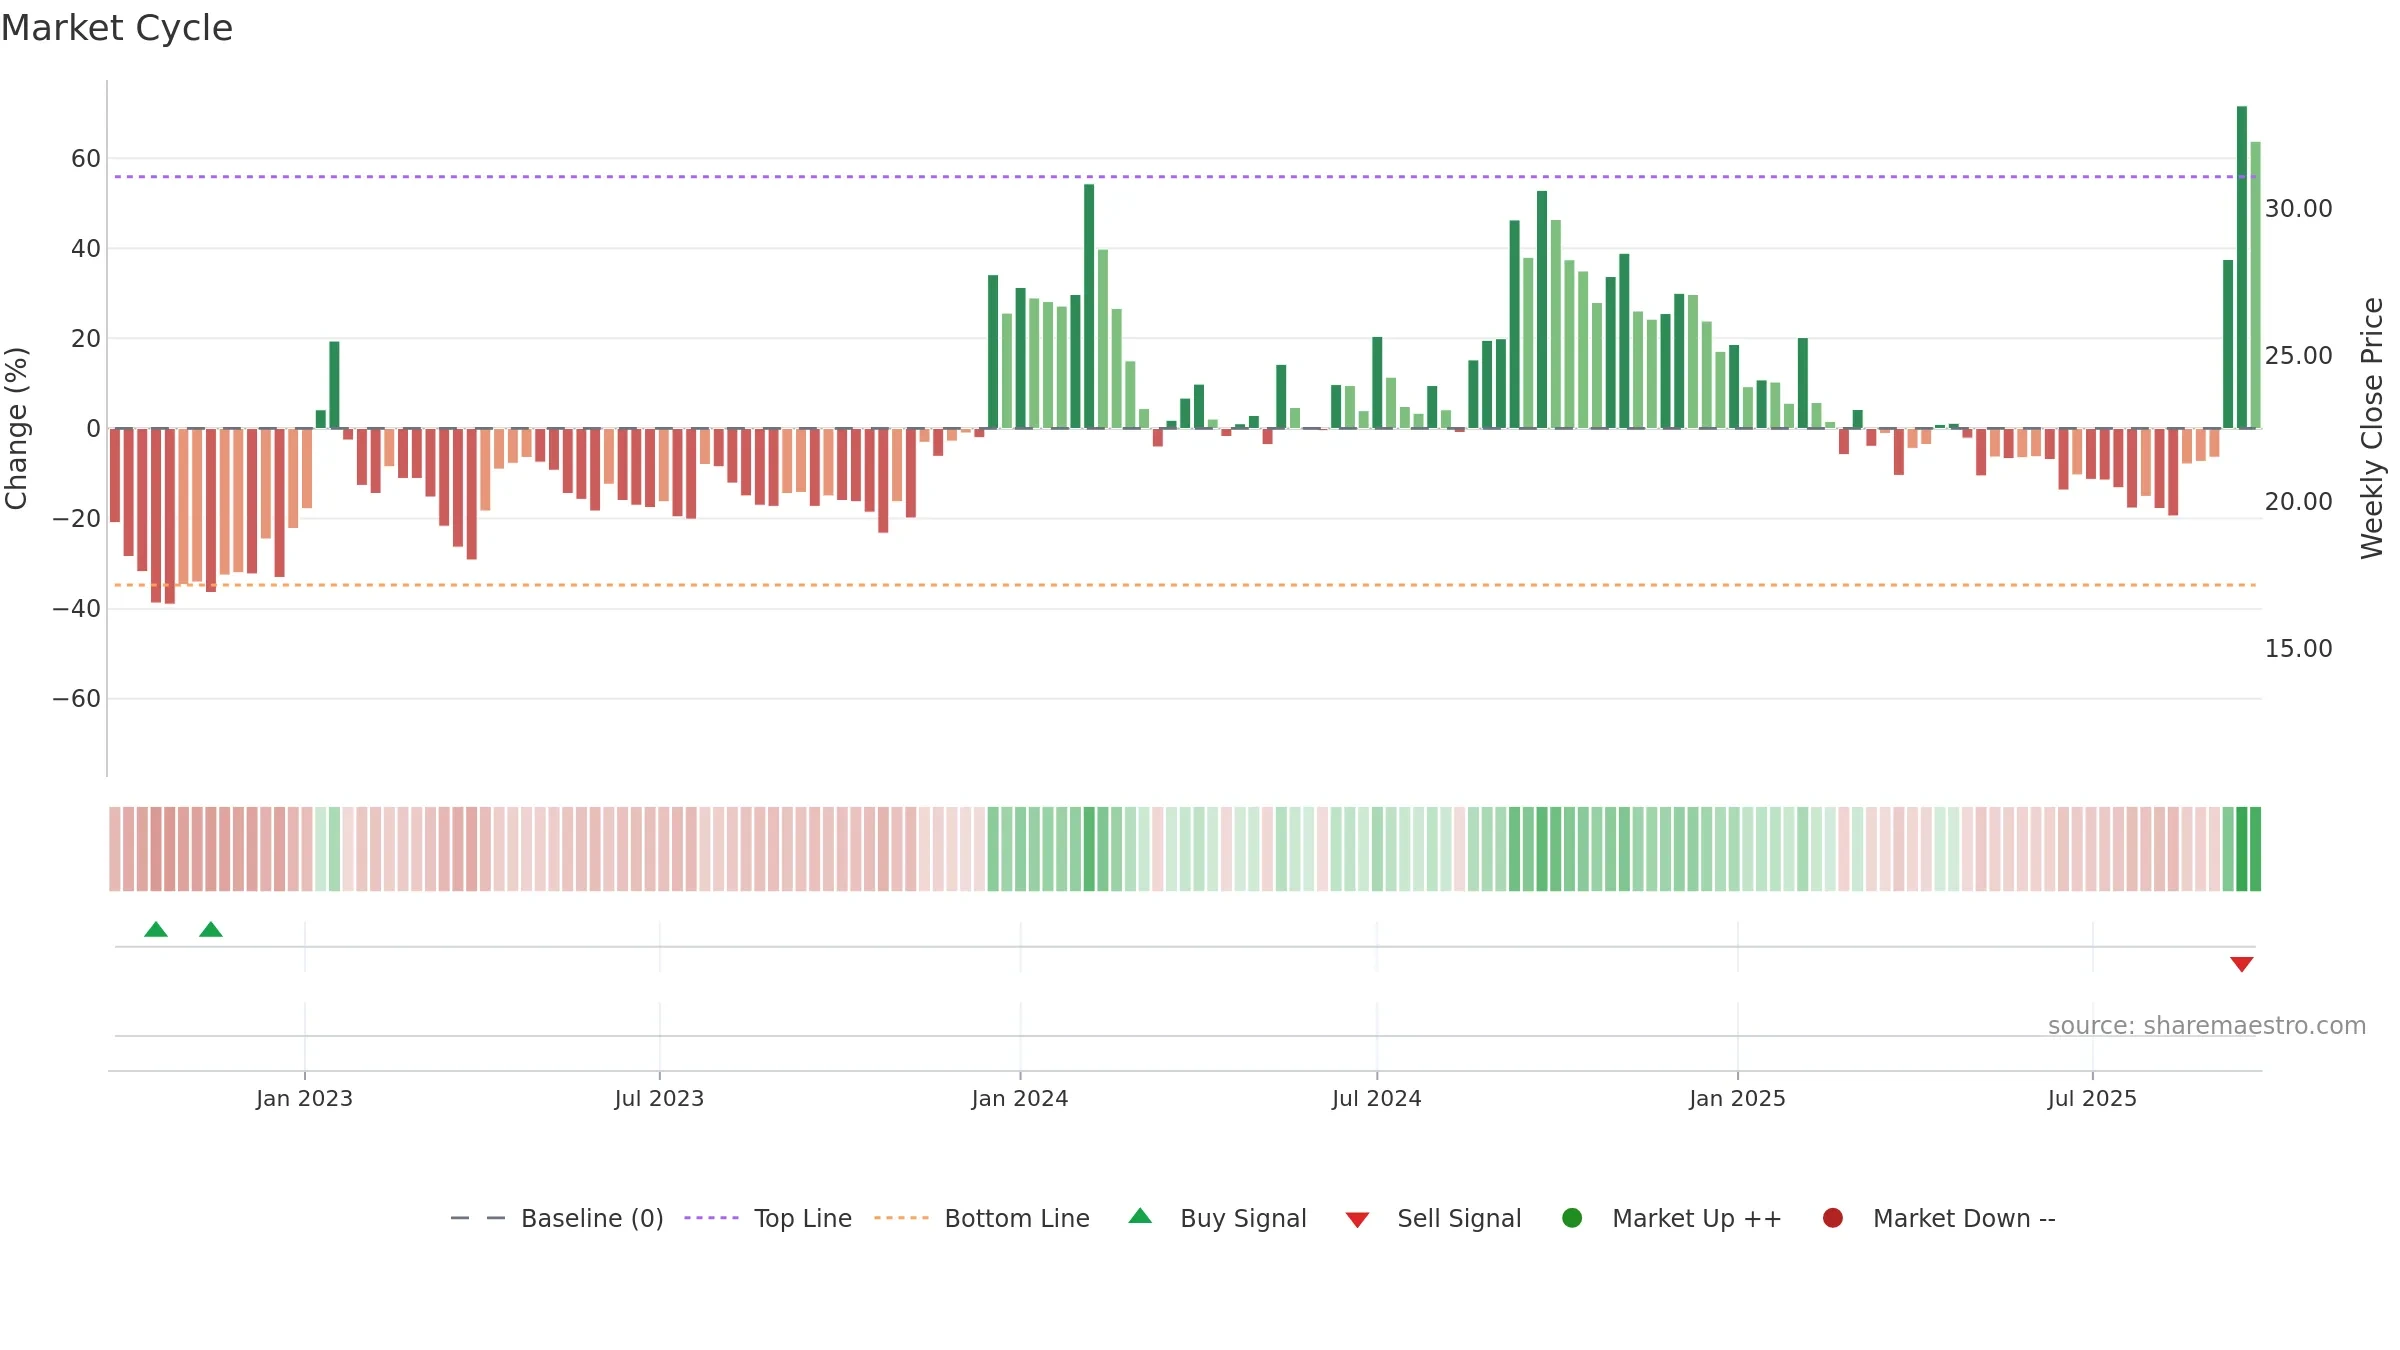Click the red sell signal marker near chart end
This screenshot has width=2400, height=1350.
point(2242,964)
